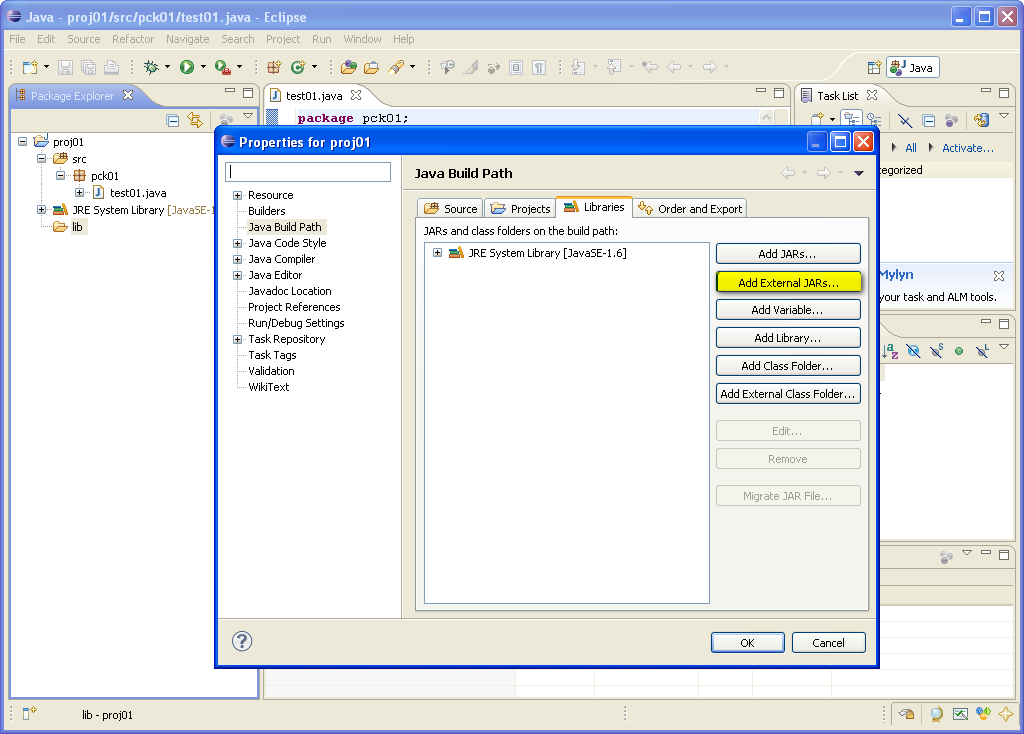The image size is (1024, 734).
Task: Click the External Tools run icon
Action: coord(223,67)
